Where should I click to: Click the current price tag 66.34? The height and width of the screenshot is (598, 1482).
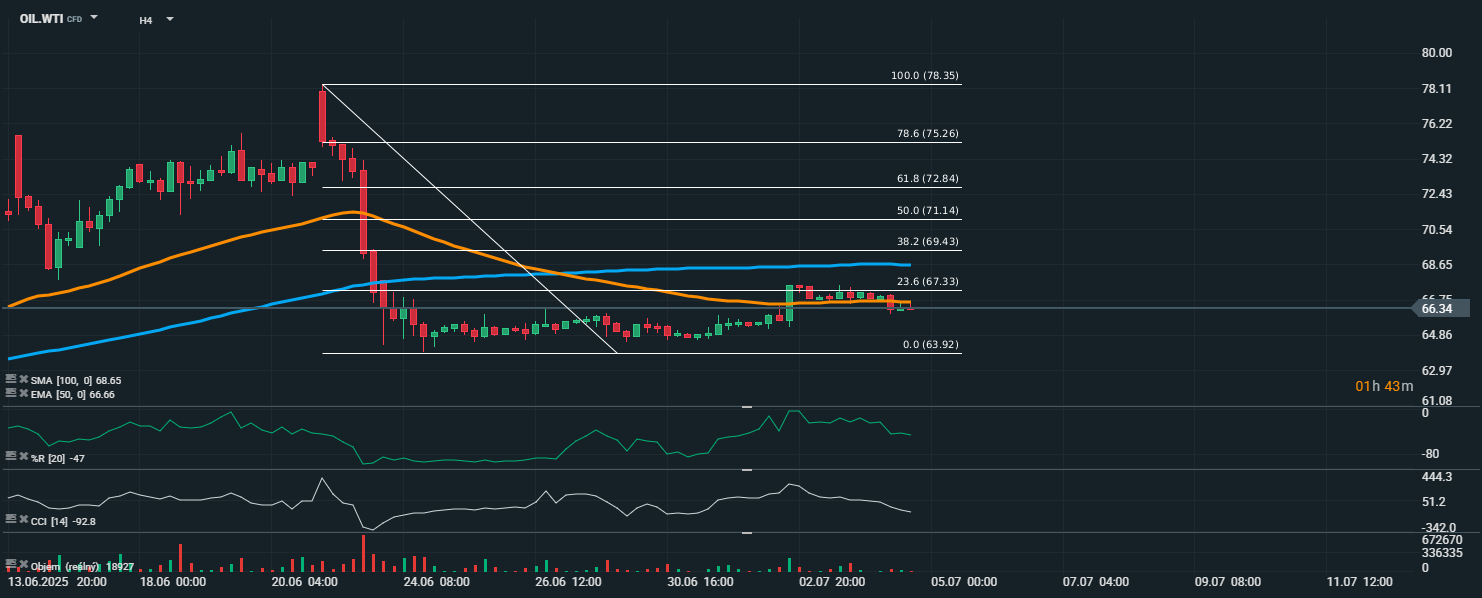point(1441,309)
